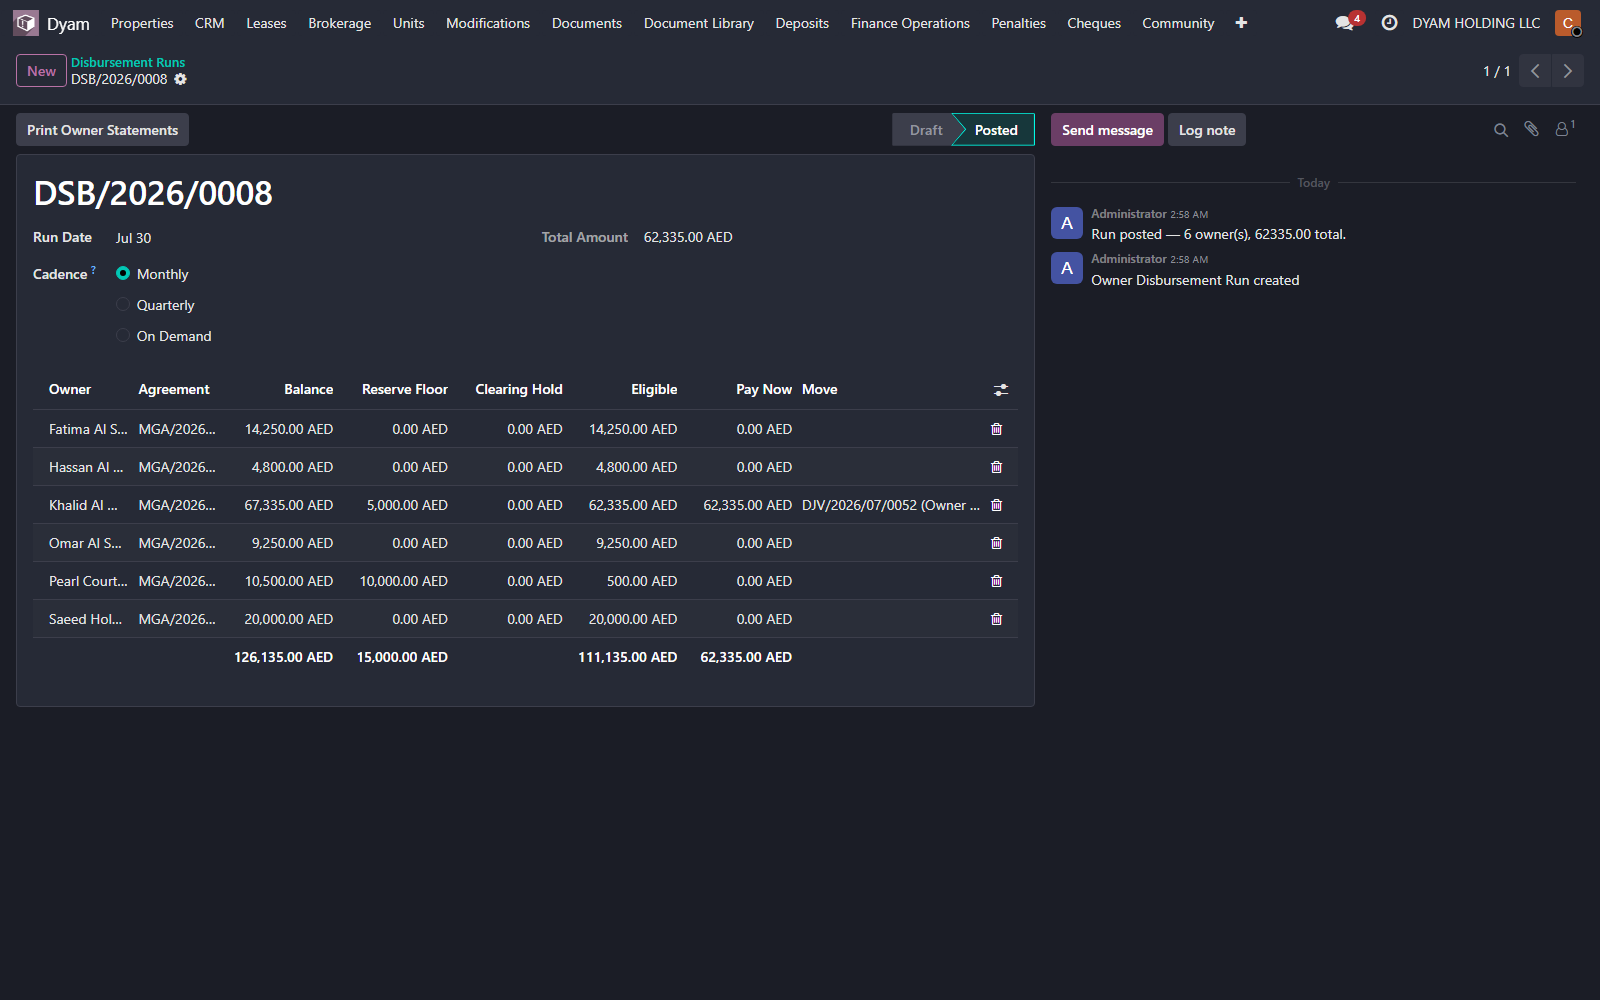The image size is (1600, 1000).
Task: Open the DYAM HOLDING LLC company switcher
Action: [x=1476, y=23]
